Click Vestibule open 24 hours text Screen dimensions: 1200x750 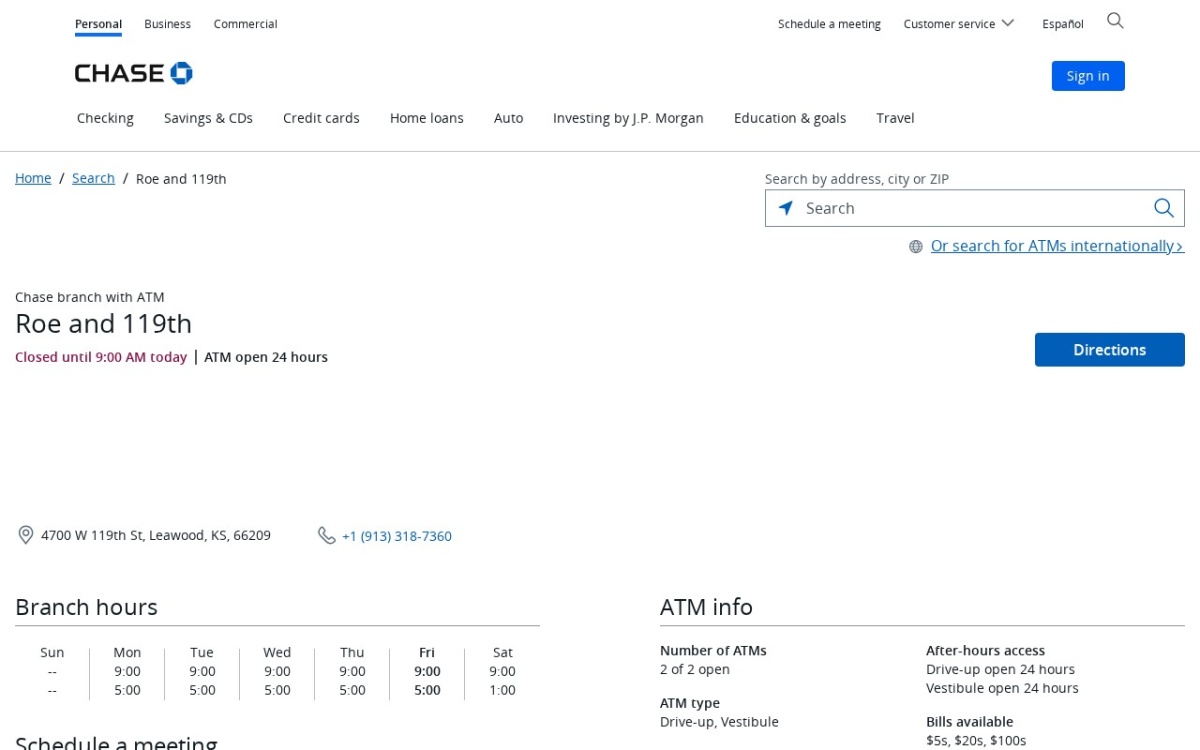click(x=1002, y=688)
